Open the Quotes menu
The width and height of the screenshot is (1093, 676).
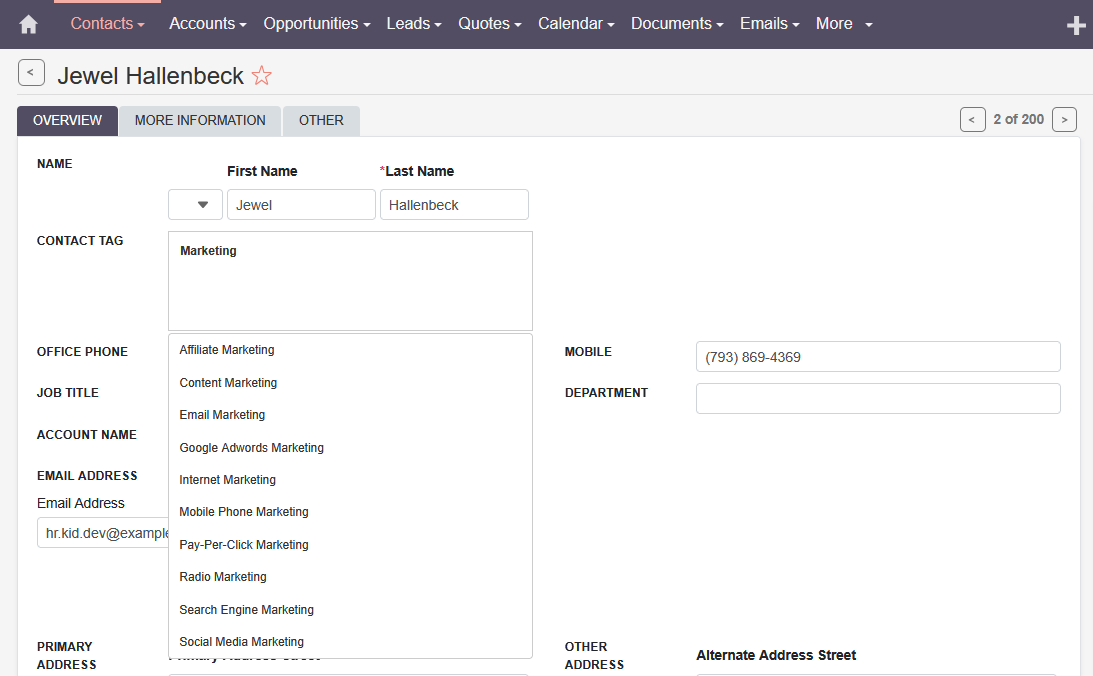[x=489, y=24]
